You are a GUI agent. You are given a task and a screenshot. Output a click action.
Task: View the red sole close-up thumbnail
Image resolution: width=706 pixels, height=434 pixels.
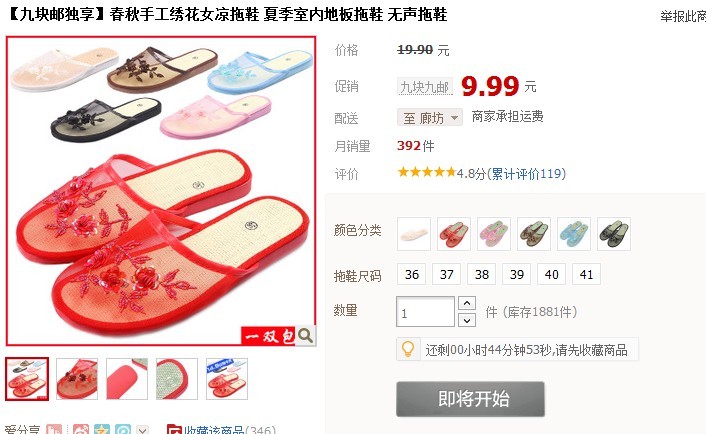(127, 379)
